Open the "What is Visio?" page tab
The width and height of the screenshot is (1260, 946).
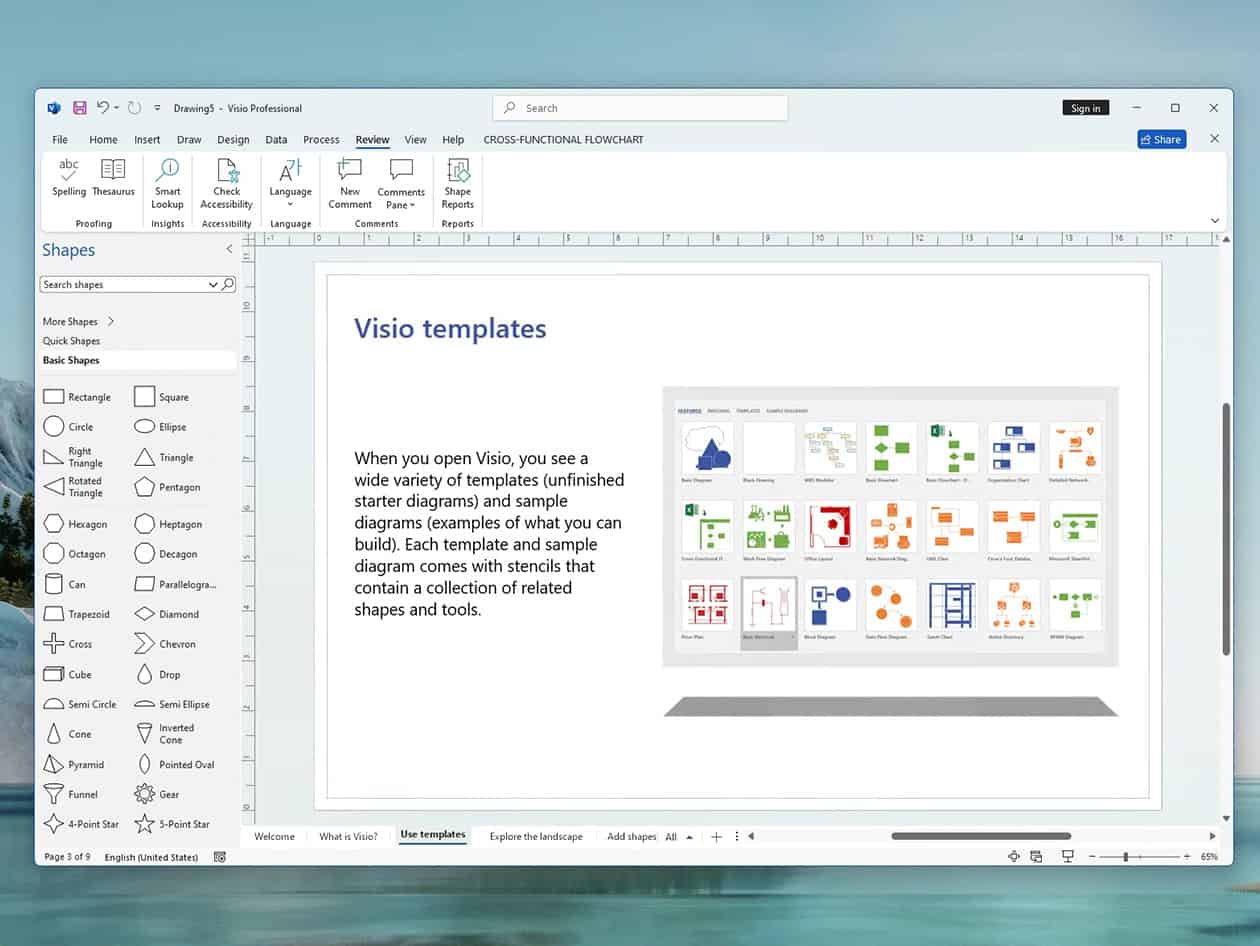pos(348,836)
